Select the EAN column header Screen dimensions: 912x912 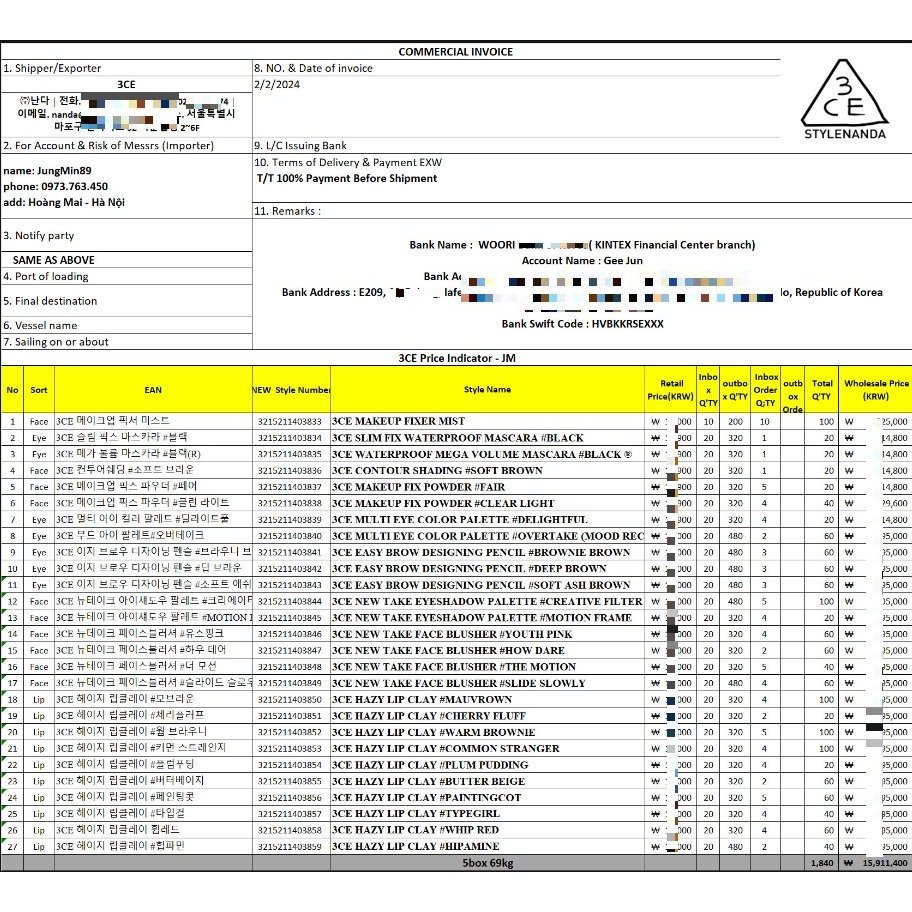click(153, 390)
